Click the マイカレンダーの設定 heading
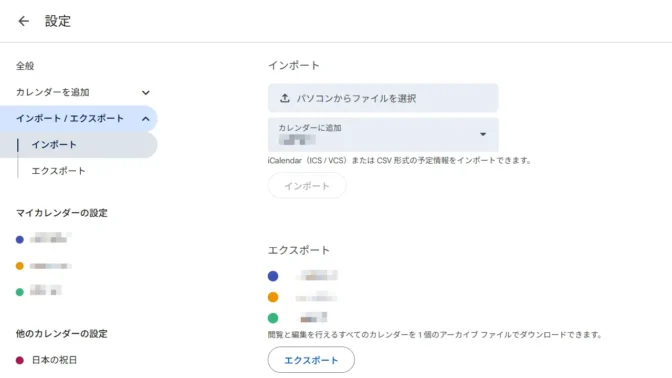The height and width of the screenshot is (378, 672). pos(62,213)
